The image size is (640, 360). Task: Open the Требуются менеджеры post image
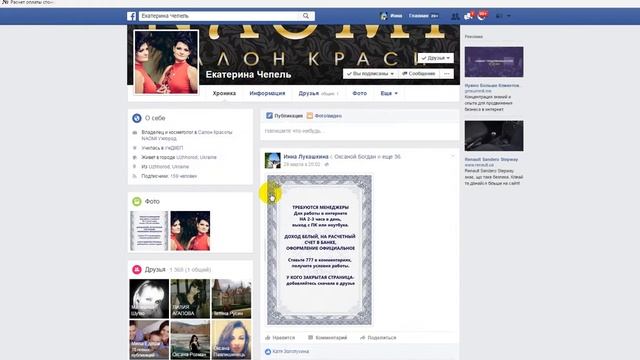319,250
